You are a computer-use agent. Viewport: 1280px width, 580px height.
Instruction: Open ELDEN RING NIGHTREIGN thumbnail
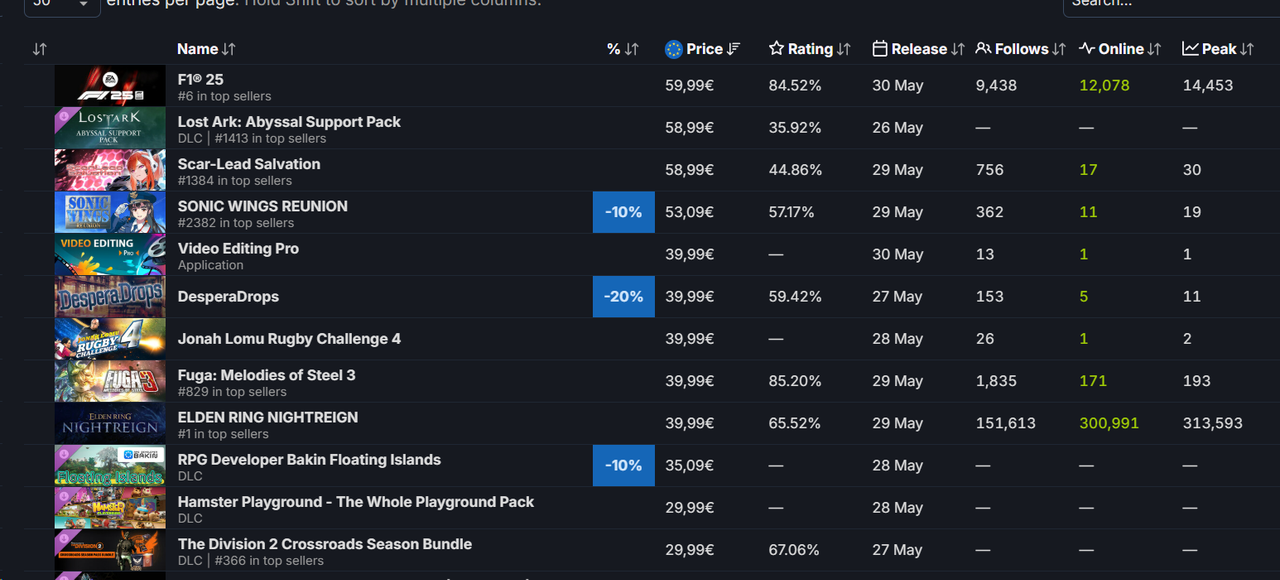(110, 423)
